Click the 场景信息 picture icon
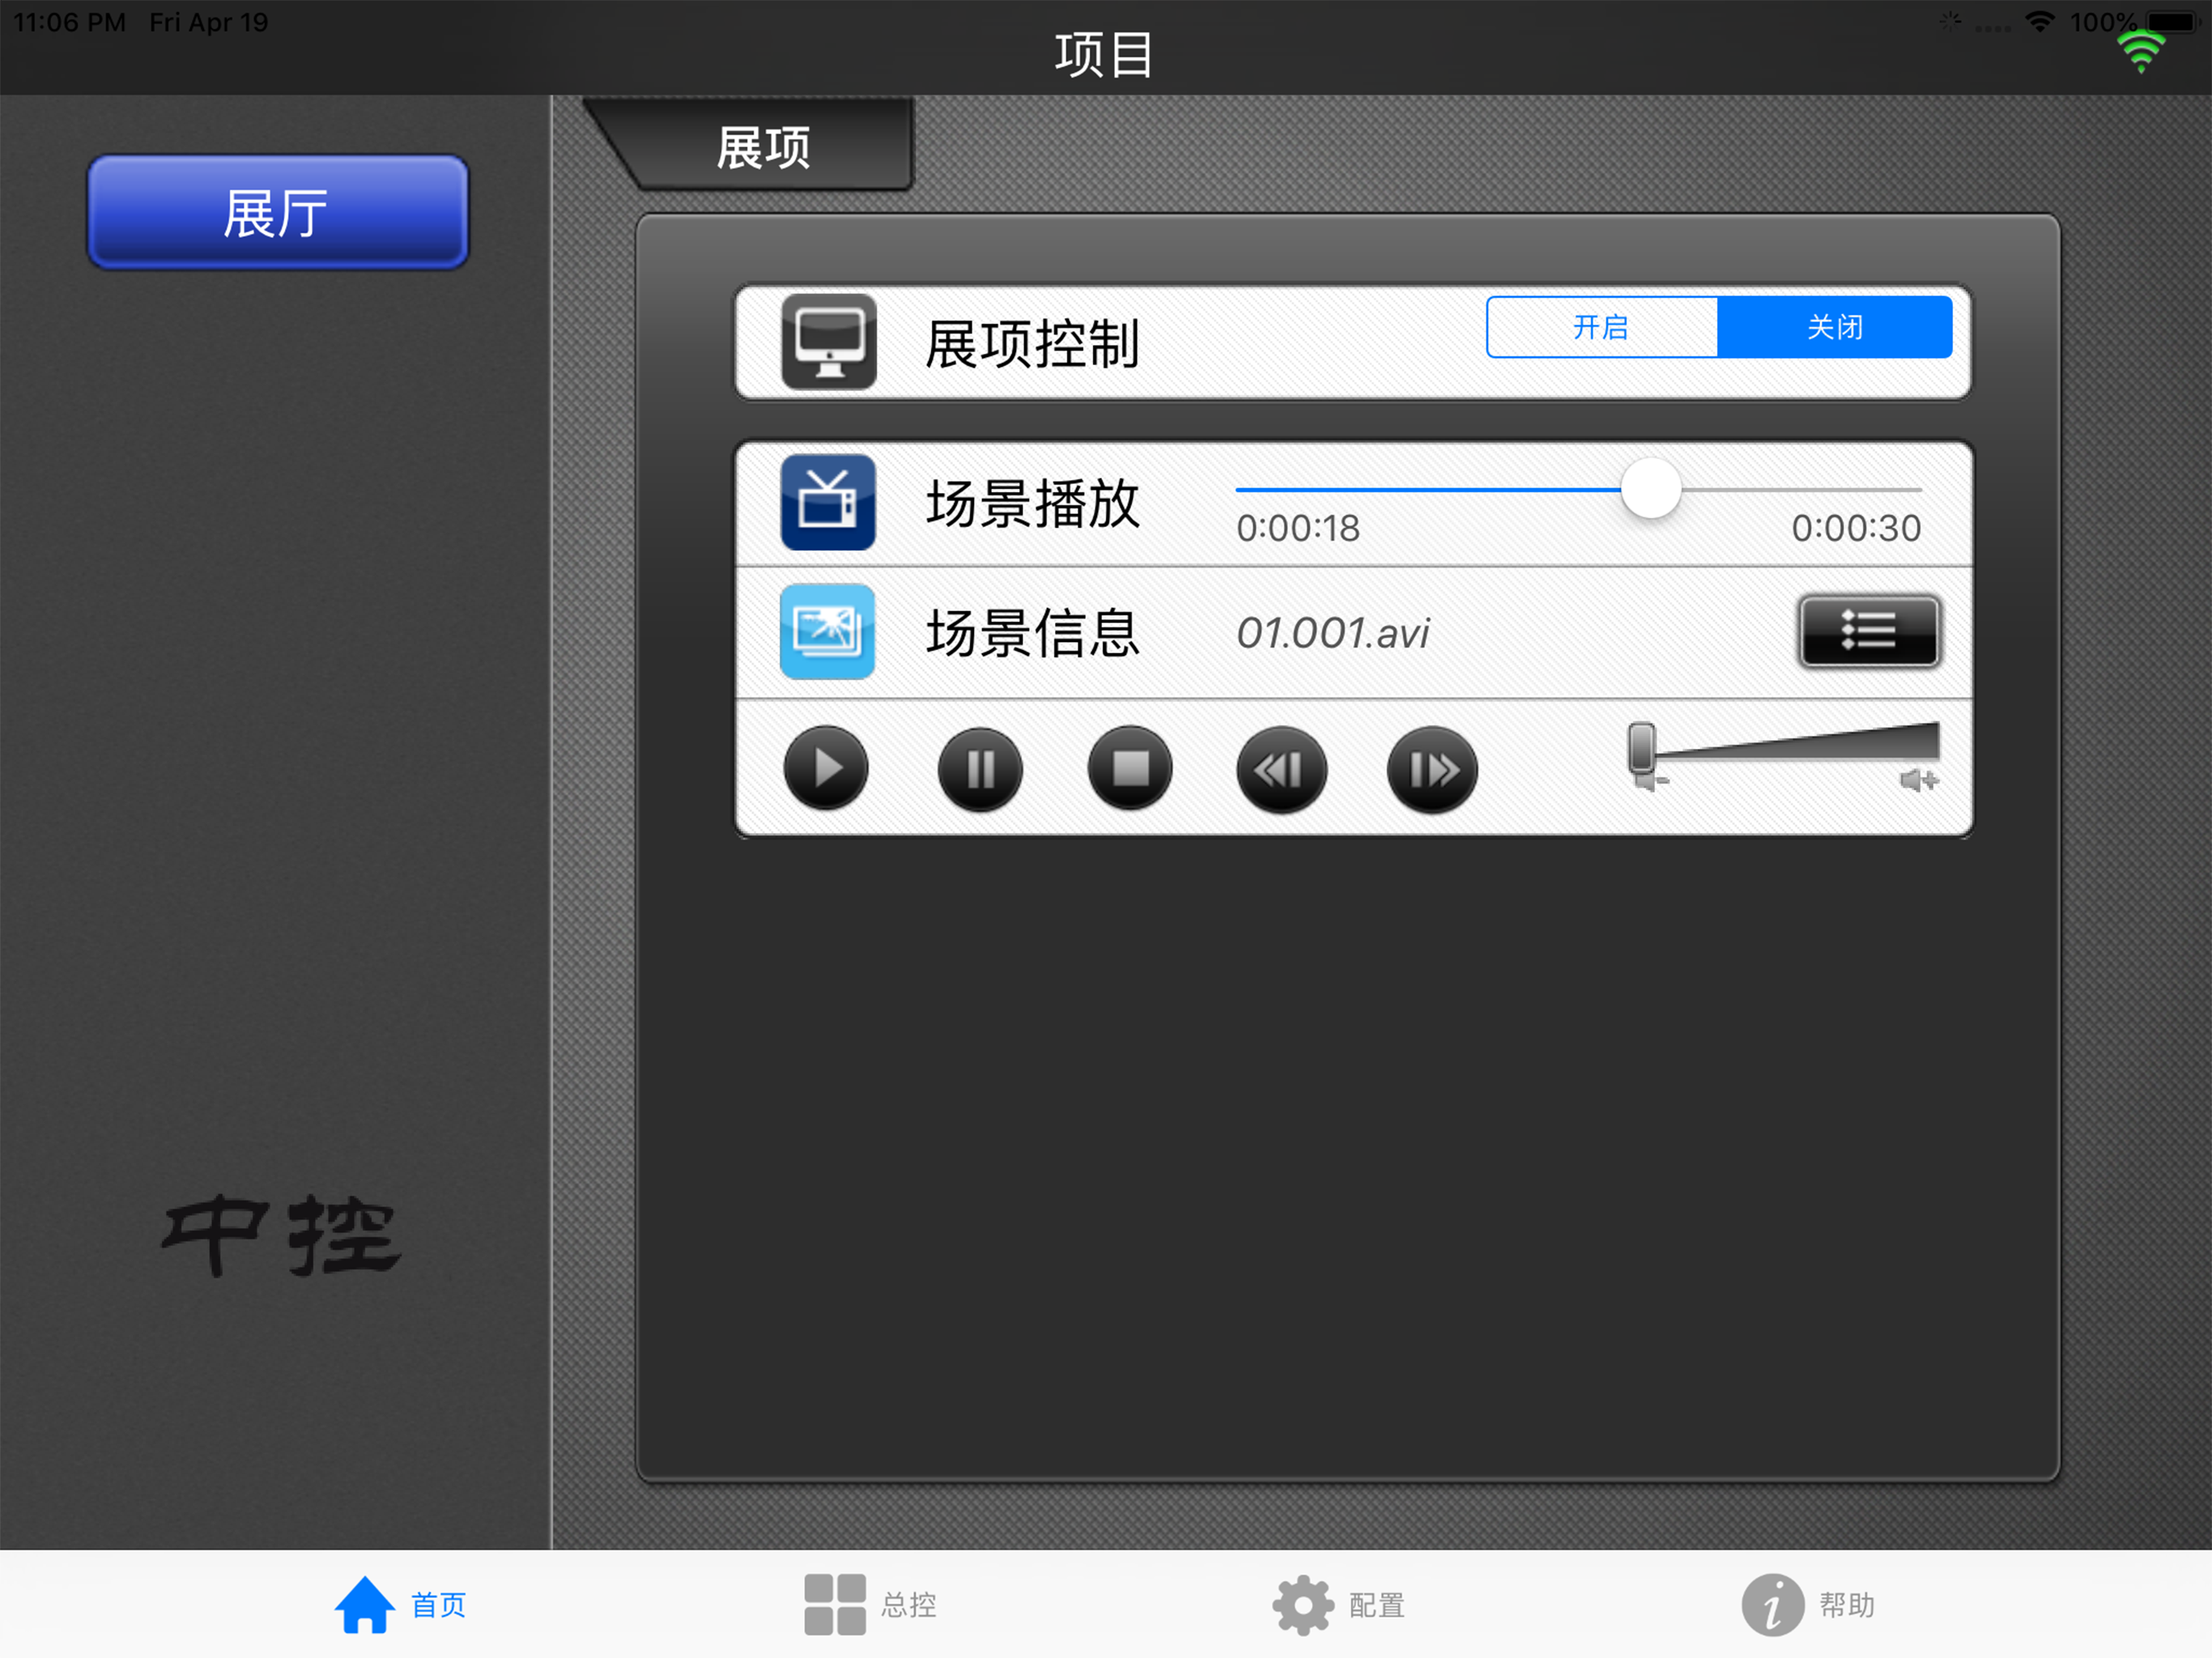 pos(828,632)
